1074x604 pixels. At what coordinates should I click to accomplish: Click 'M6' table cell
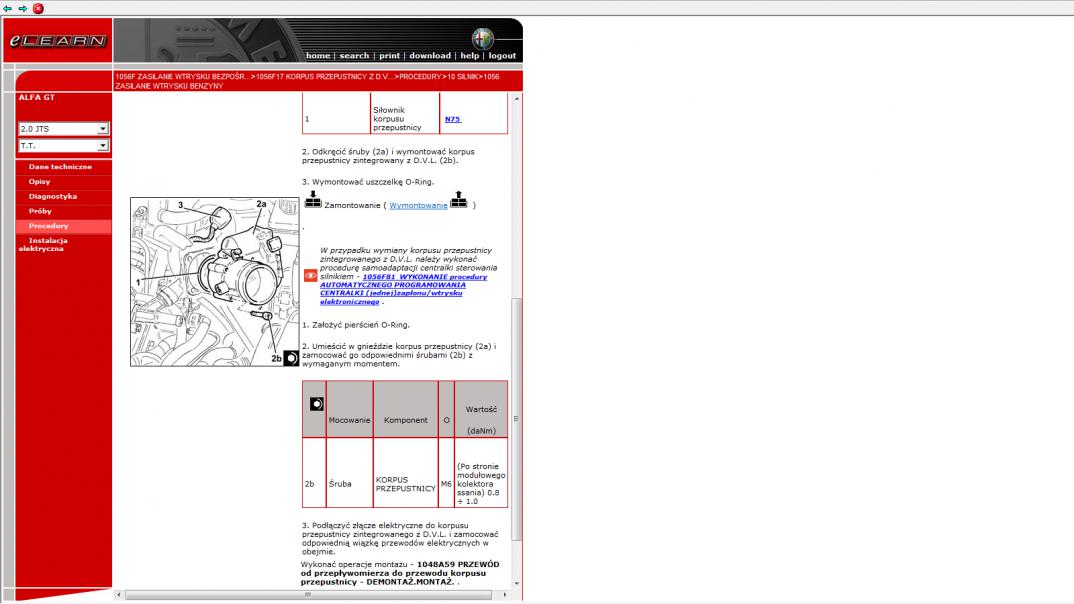point(447,473)
